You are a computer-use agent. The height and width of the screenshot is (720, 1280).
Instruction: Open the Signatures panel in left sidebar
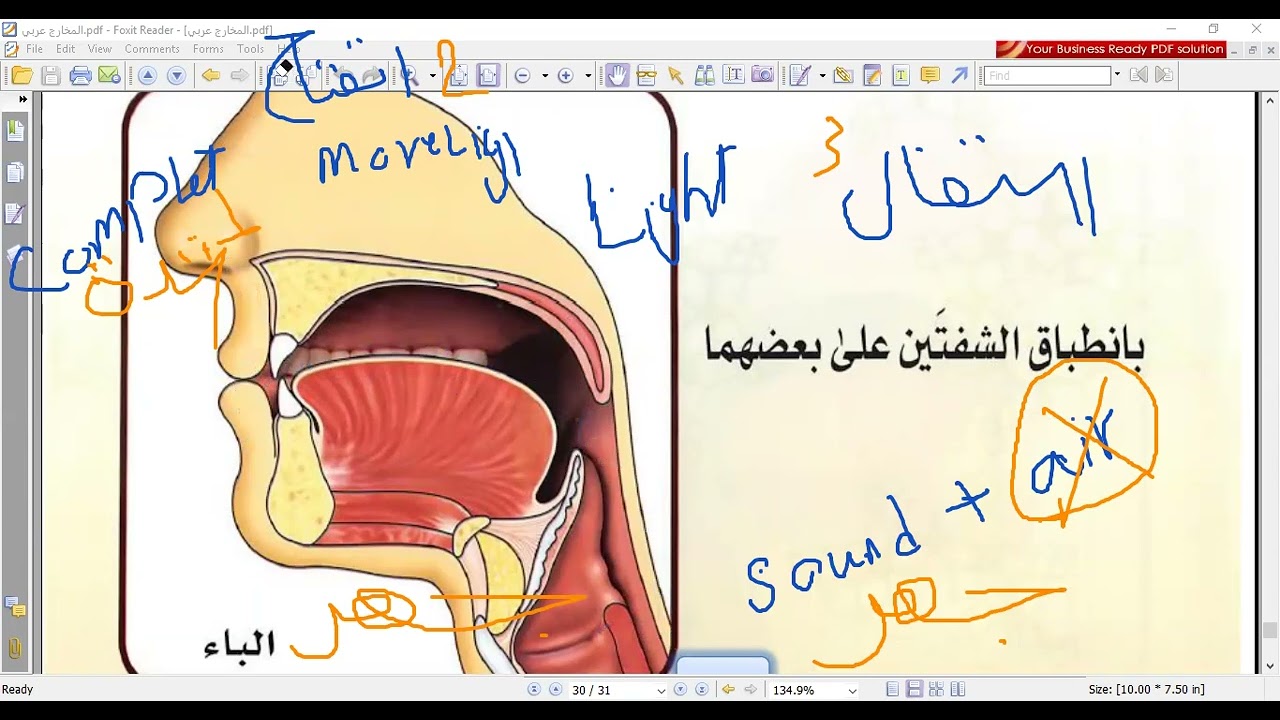pyautogui.click(x=15, y=214)
